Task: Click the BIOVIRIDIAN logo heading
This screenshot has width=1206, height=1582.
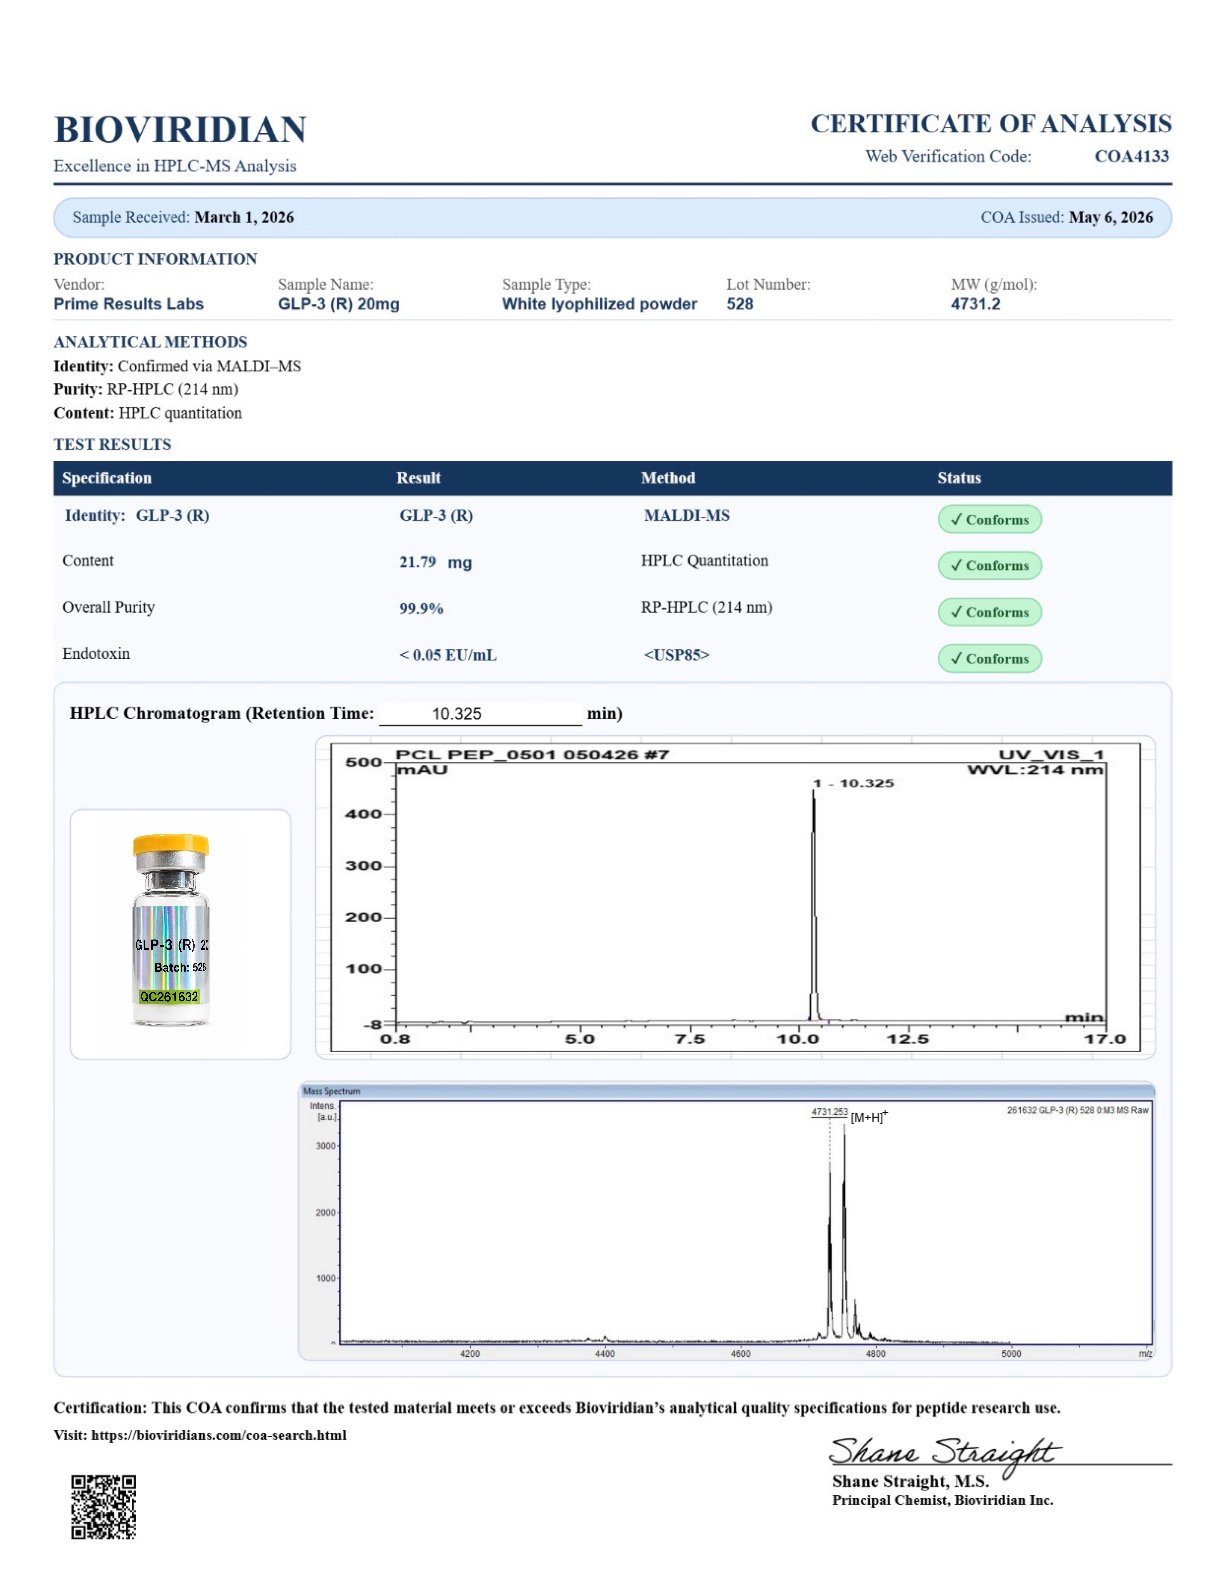Action: pos(180,129)
